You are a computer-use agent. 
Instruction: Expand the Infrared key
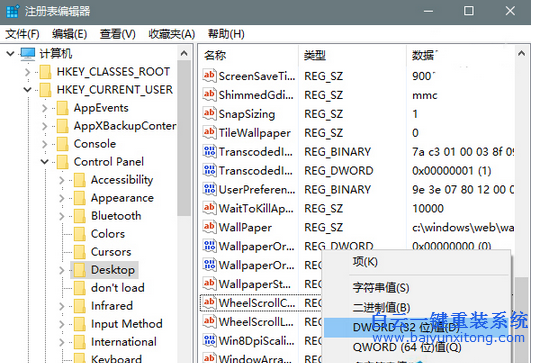pyautogui.click(x=62, y=306)
